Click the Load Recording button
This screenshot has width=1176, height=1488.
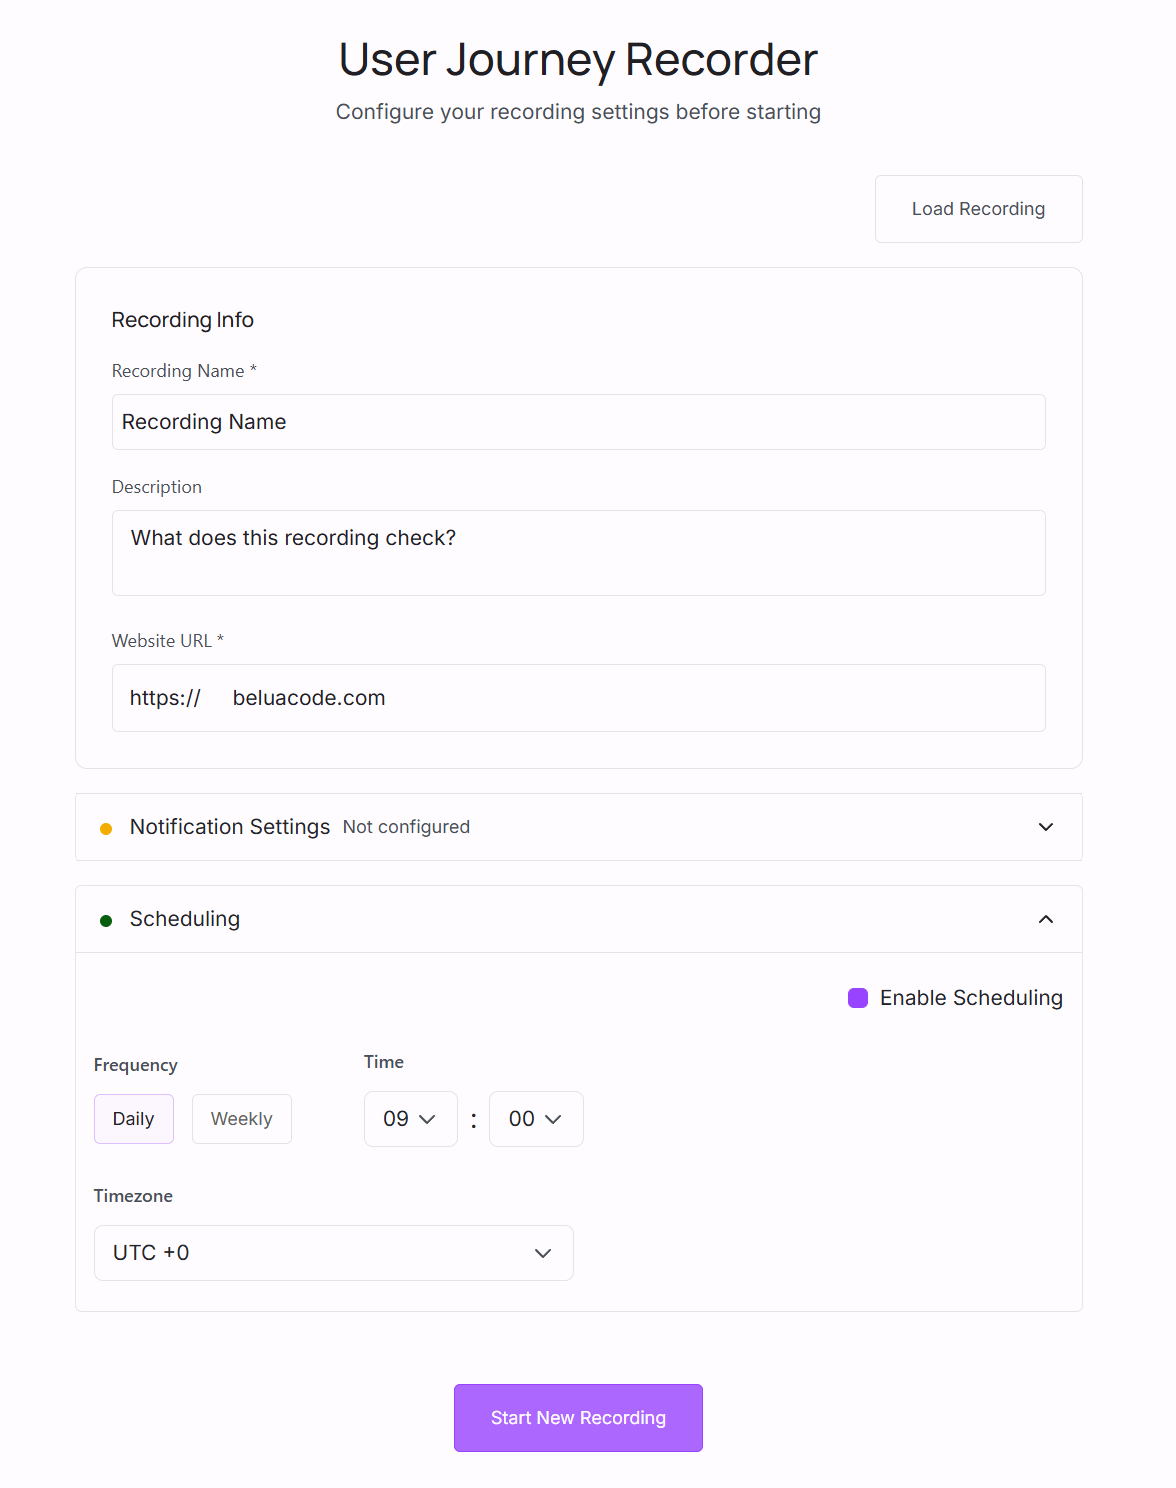pos(977,208)
